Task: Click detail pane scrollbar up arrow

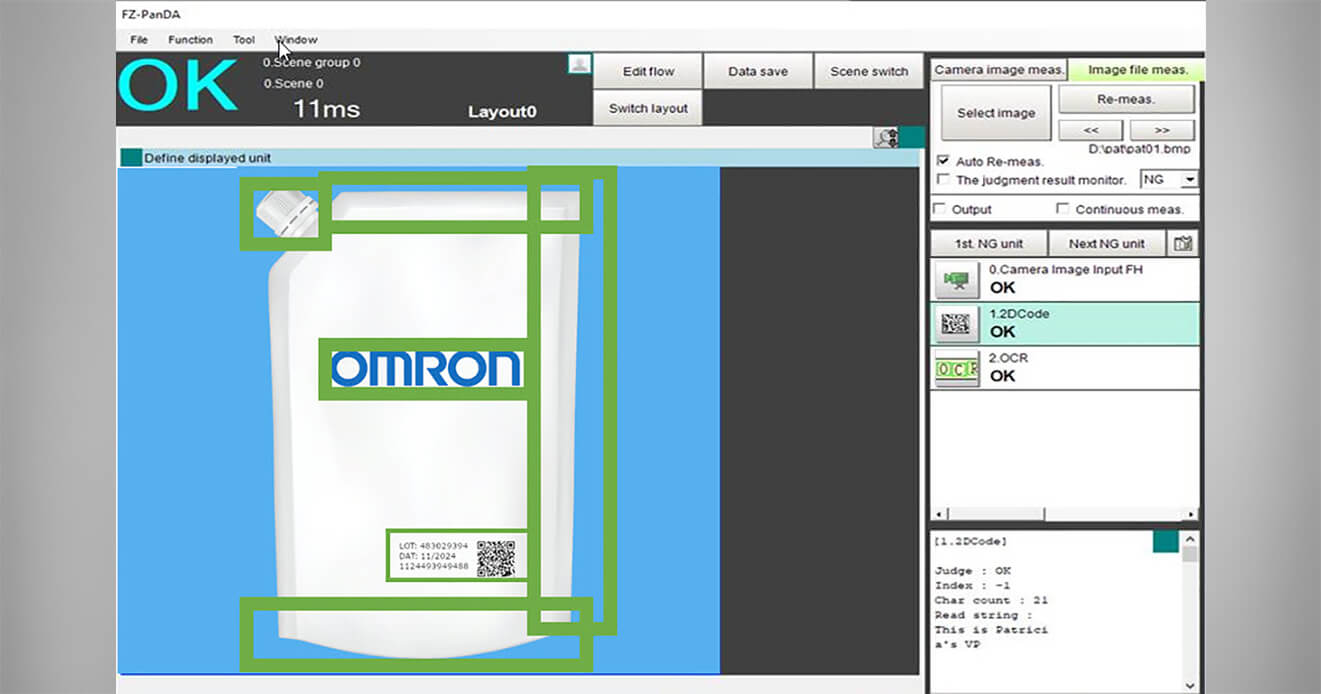Action: pyautogui.click(x=1189, y=538)
